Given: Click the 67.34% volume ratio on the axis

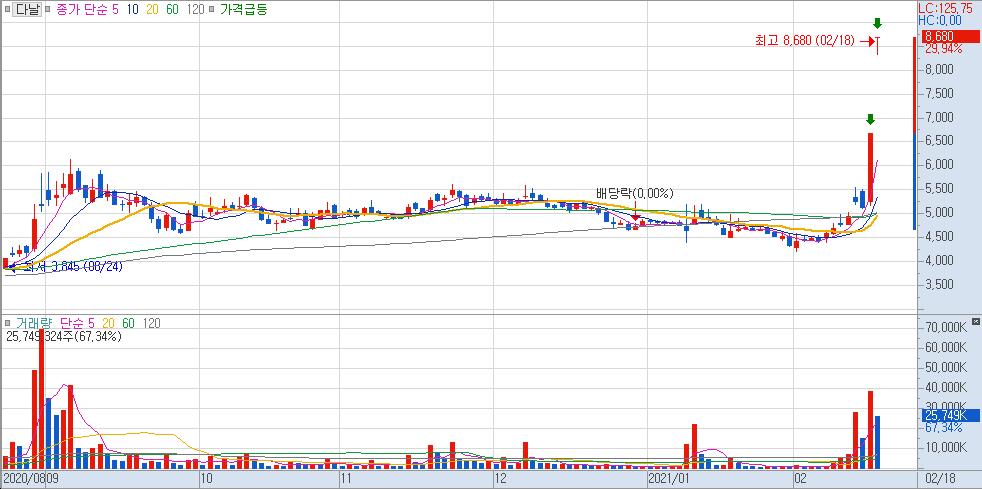Looking at the screenshot, I should (x=943, y=428).
